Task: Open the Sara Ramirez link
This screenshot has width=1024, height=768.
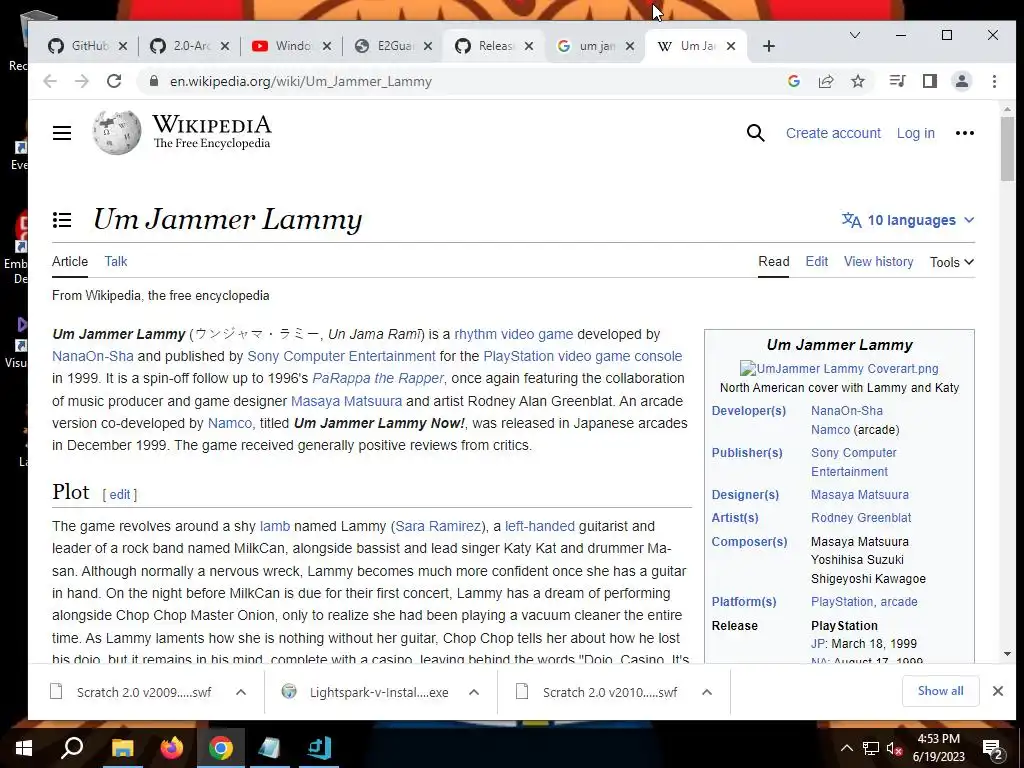Action: click(x=439, y=526)
